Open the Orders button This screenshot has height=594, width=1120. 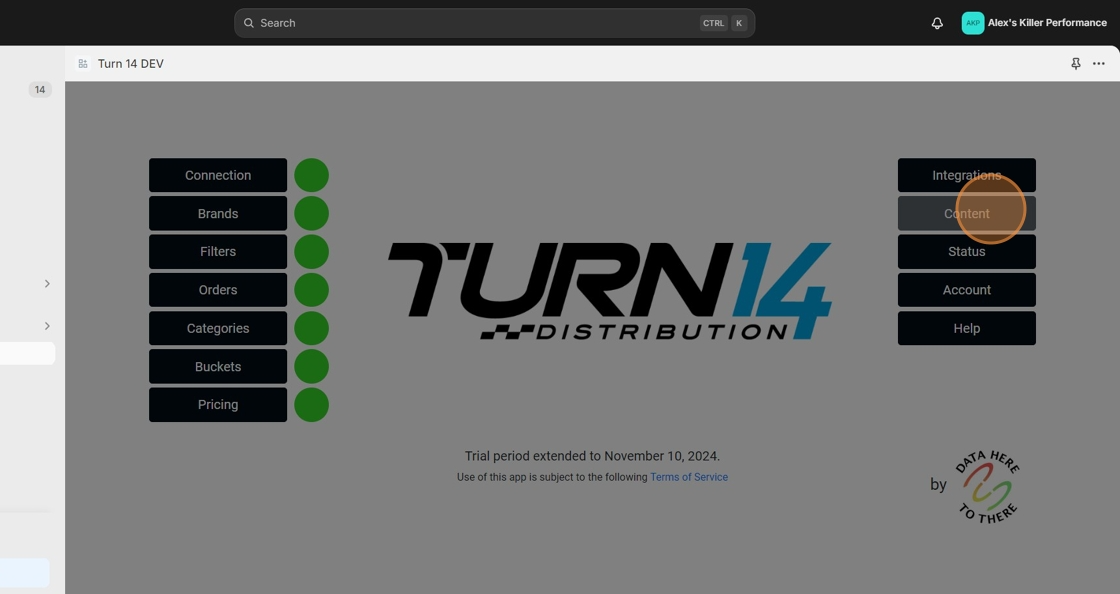pos(218,290)
